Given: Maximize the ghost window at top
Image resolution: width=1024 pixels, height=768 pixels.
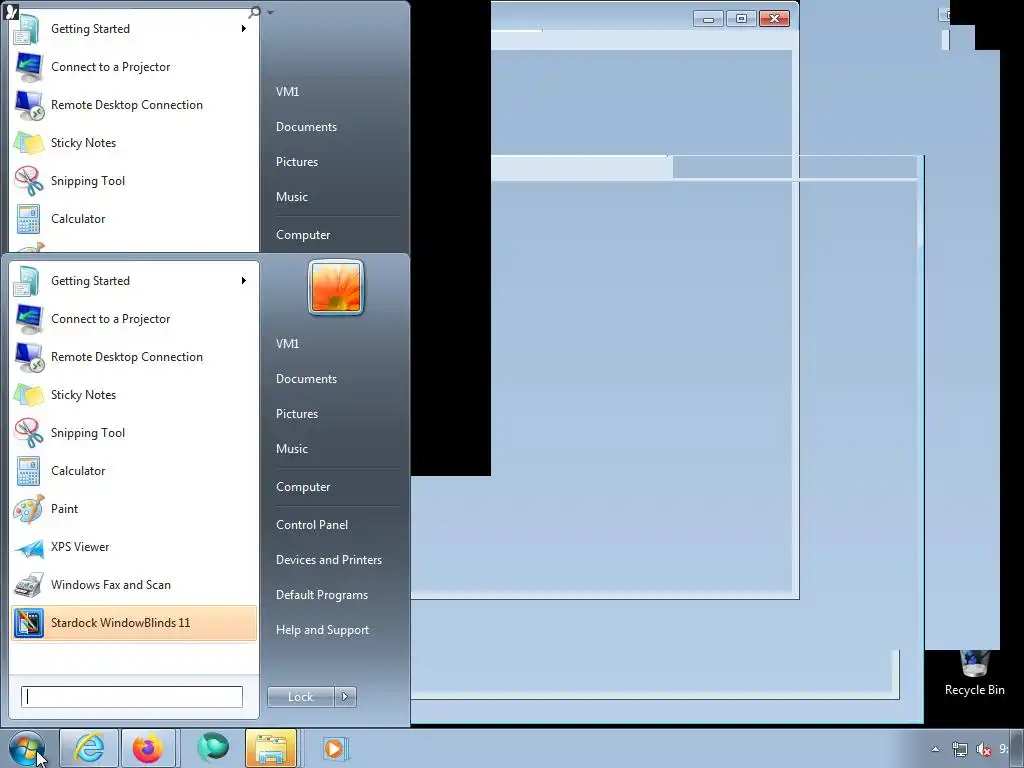Looking at the screenshot, I should coord(741,19).
